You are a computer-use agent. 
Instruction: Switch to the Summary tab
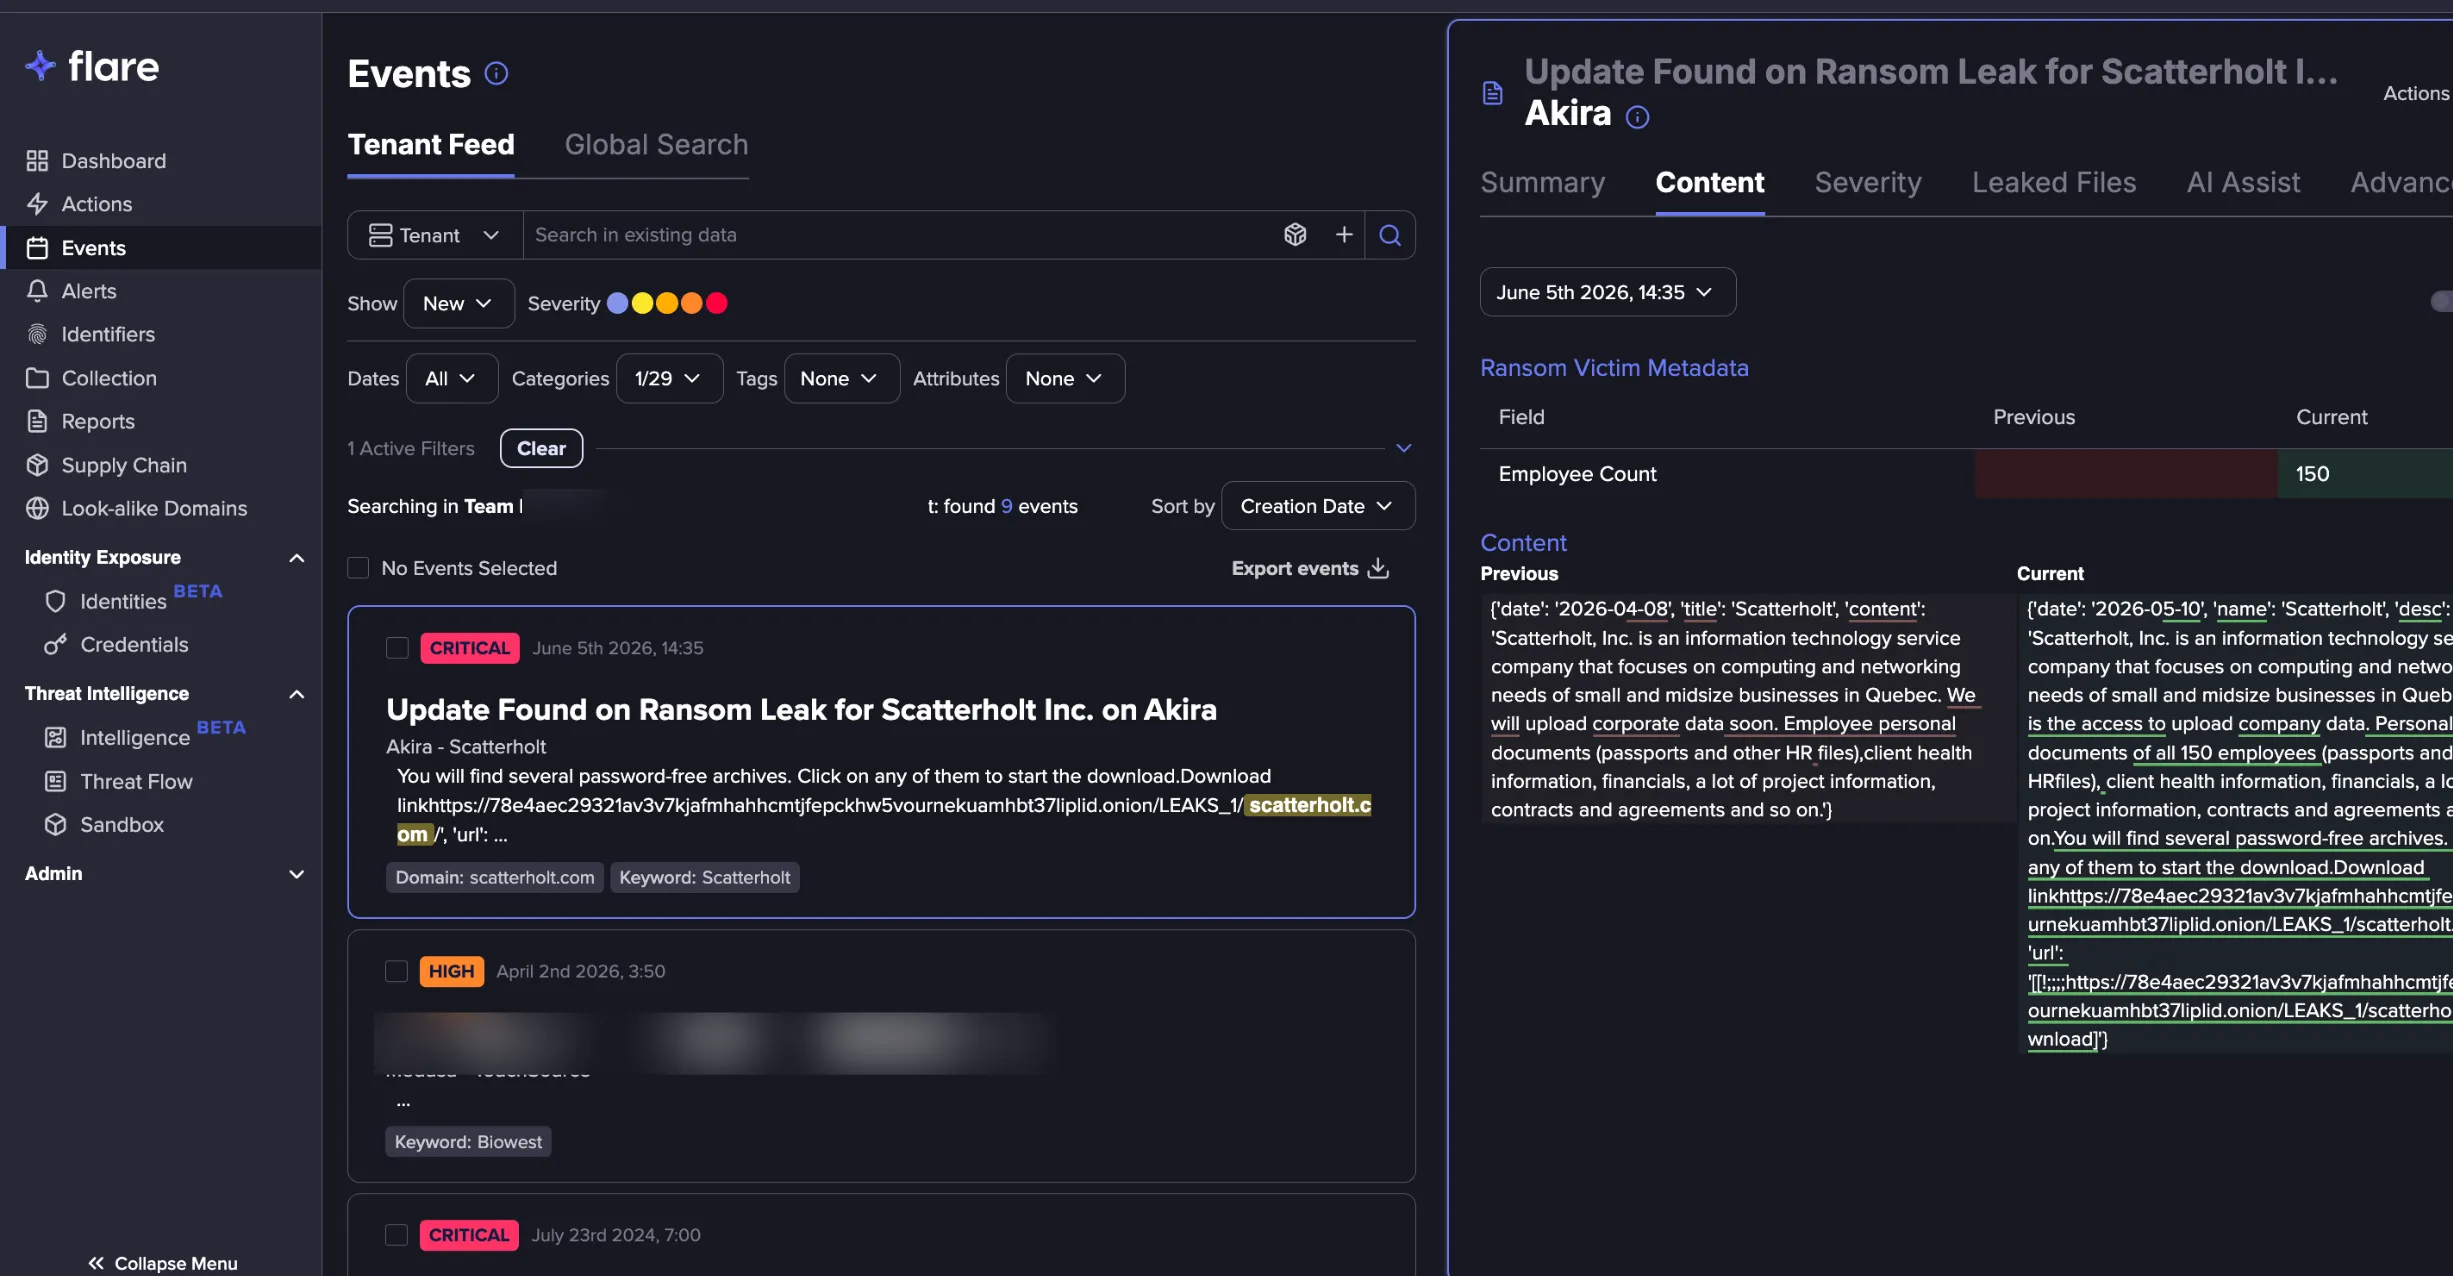coord(1542,183)
